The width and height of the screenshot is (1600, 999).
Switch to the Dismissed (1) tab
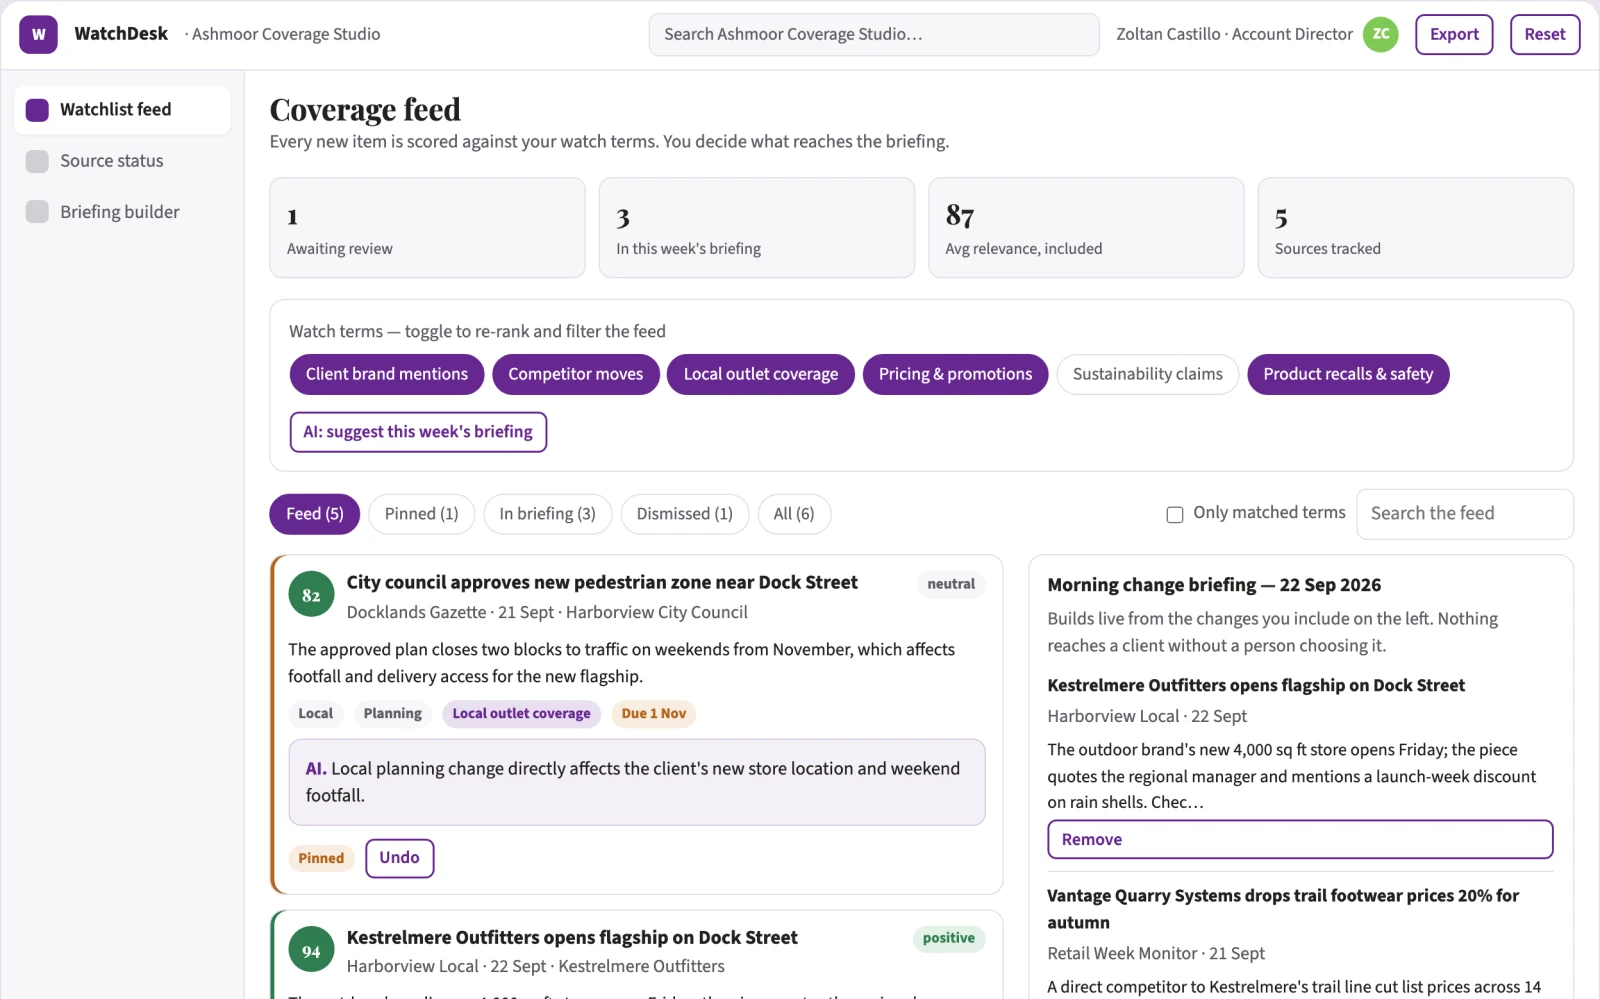[685, 514]
